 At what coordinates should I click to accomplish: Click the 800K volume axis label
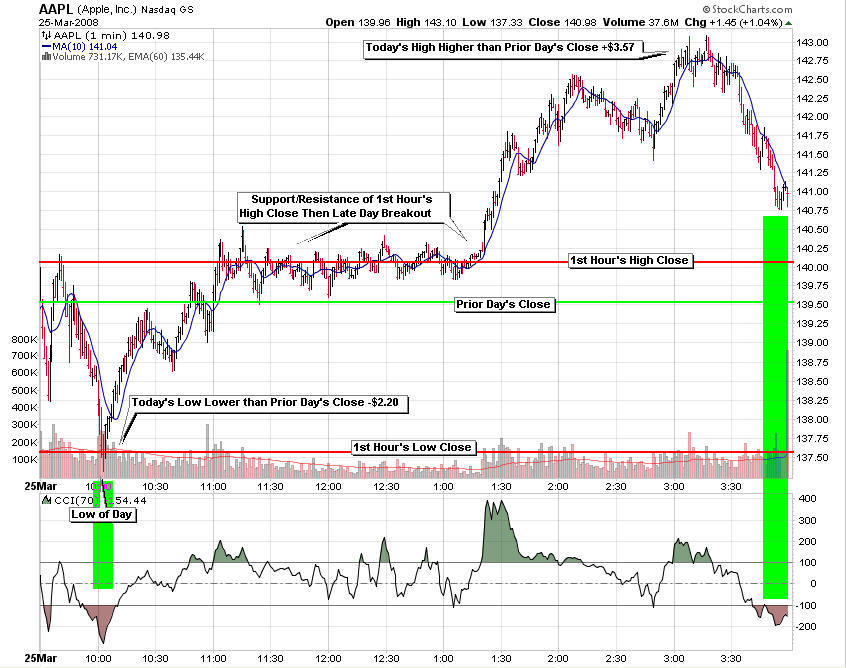24,339
